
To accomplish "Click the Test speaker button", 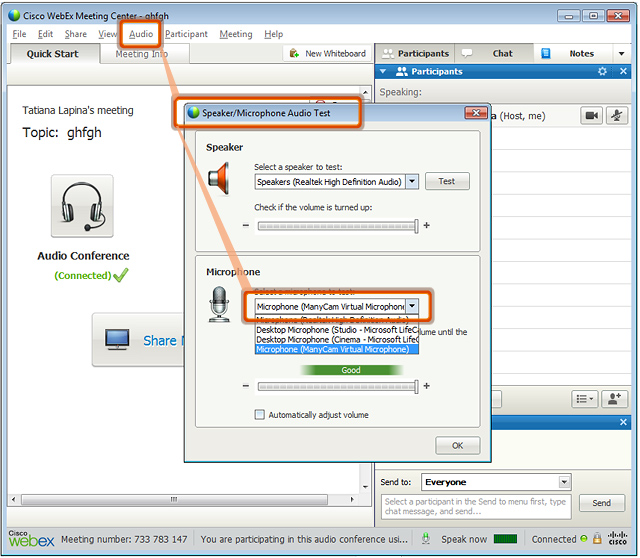I will [x=447, y=181].
